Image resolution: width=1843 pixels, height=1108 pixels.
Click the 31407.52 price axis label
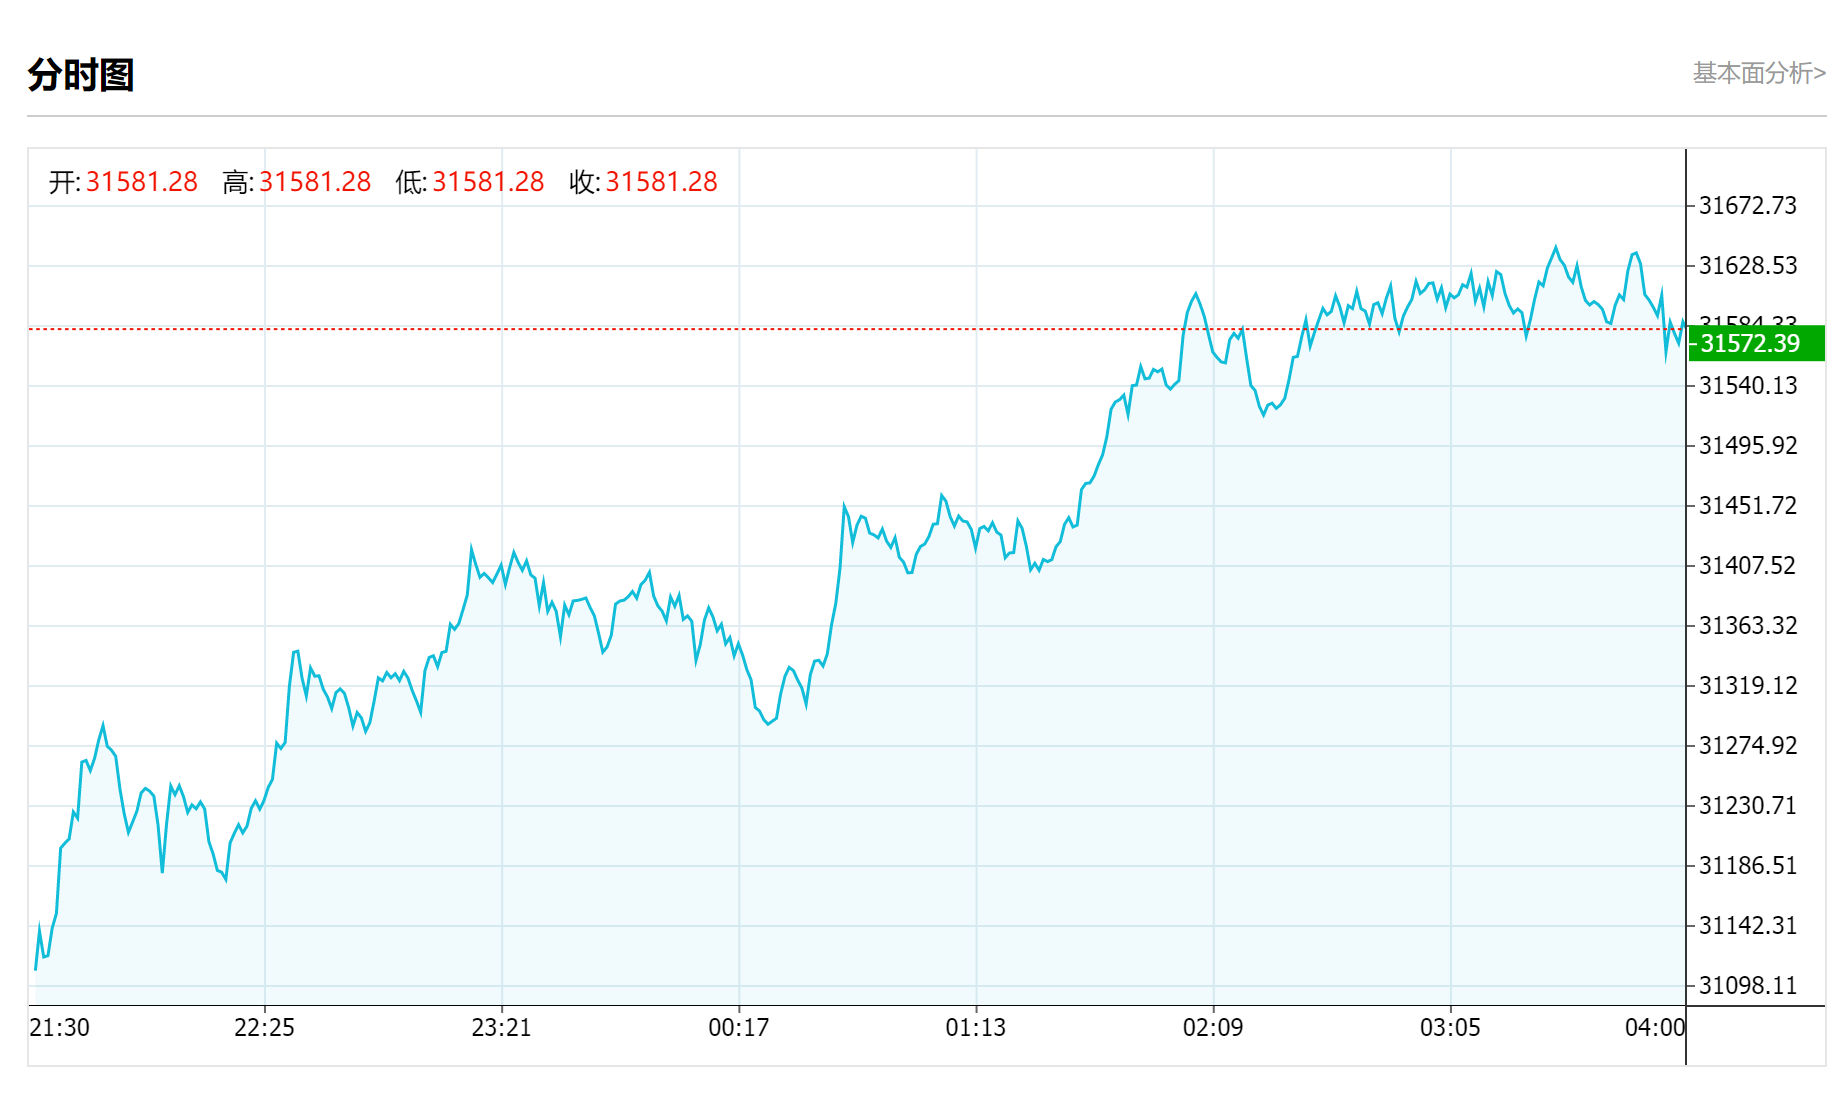pyautogui.click(x=1747, y=566)
